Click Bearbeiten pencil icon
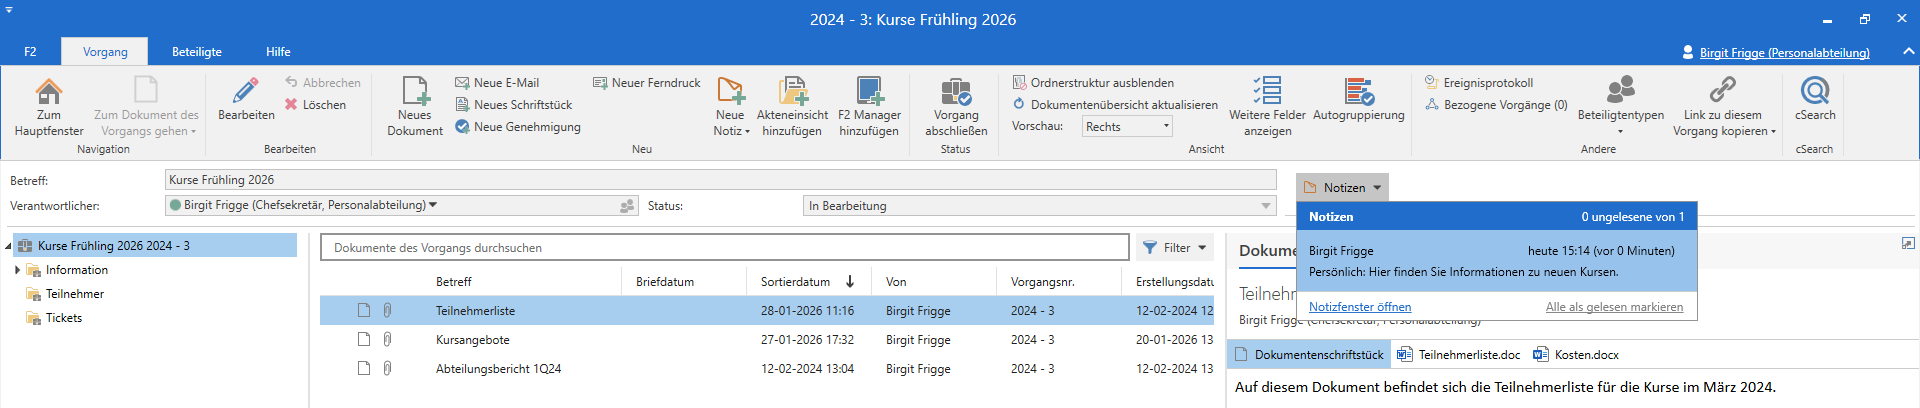This screenshot has width=1920, height=408. (245, 92)
